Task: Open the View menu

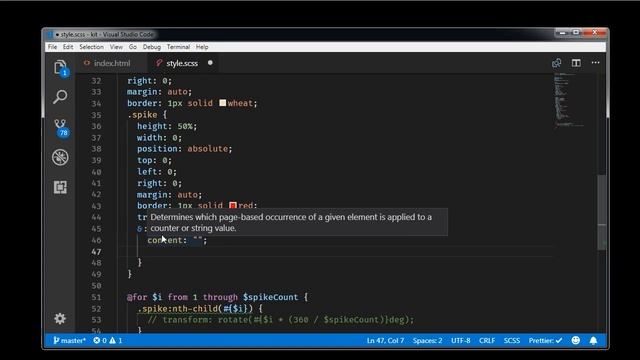Action: point(116,47)
